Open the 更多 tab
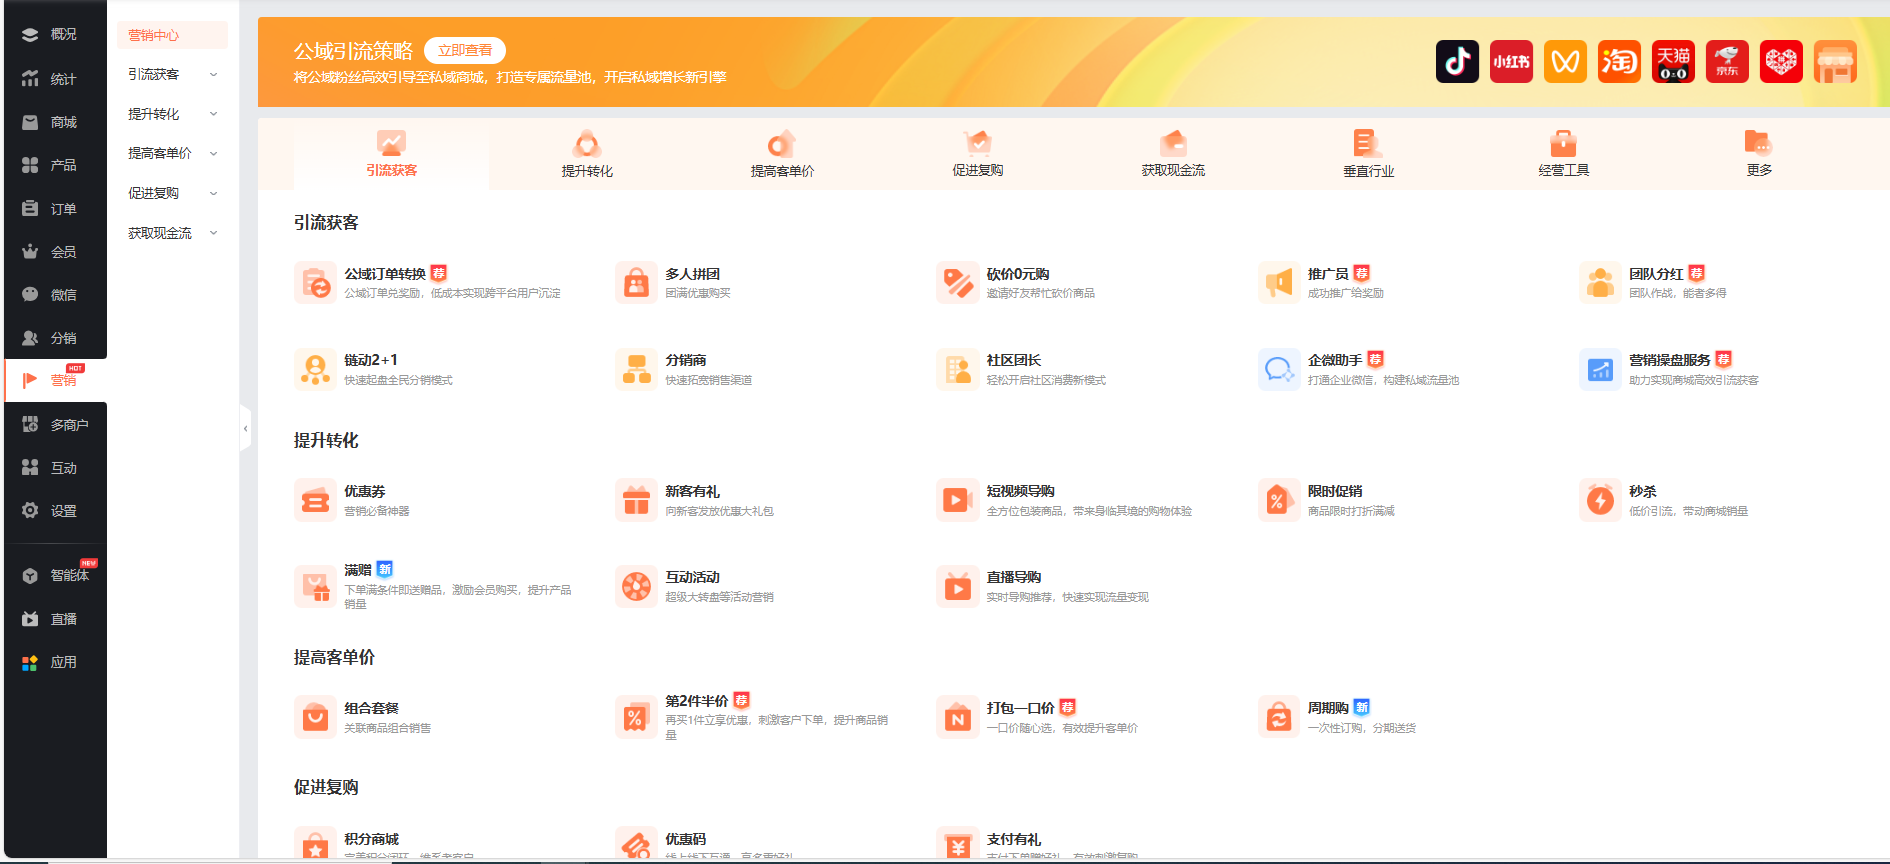The image size is (1890, 864). tap(1759, 154)
